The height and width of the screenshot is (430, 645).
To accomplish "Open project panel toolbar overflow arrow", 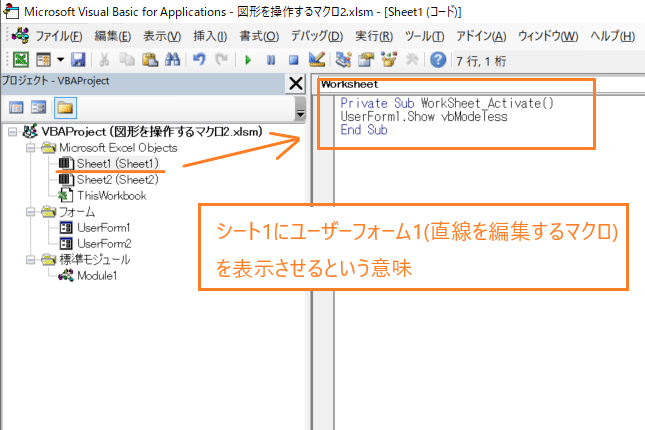I will tap(301, 109).
